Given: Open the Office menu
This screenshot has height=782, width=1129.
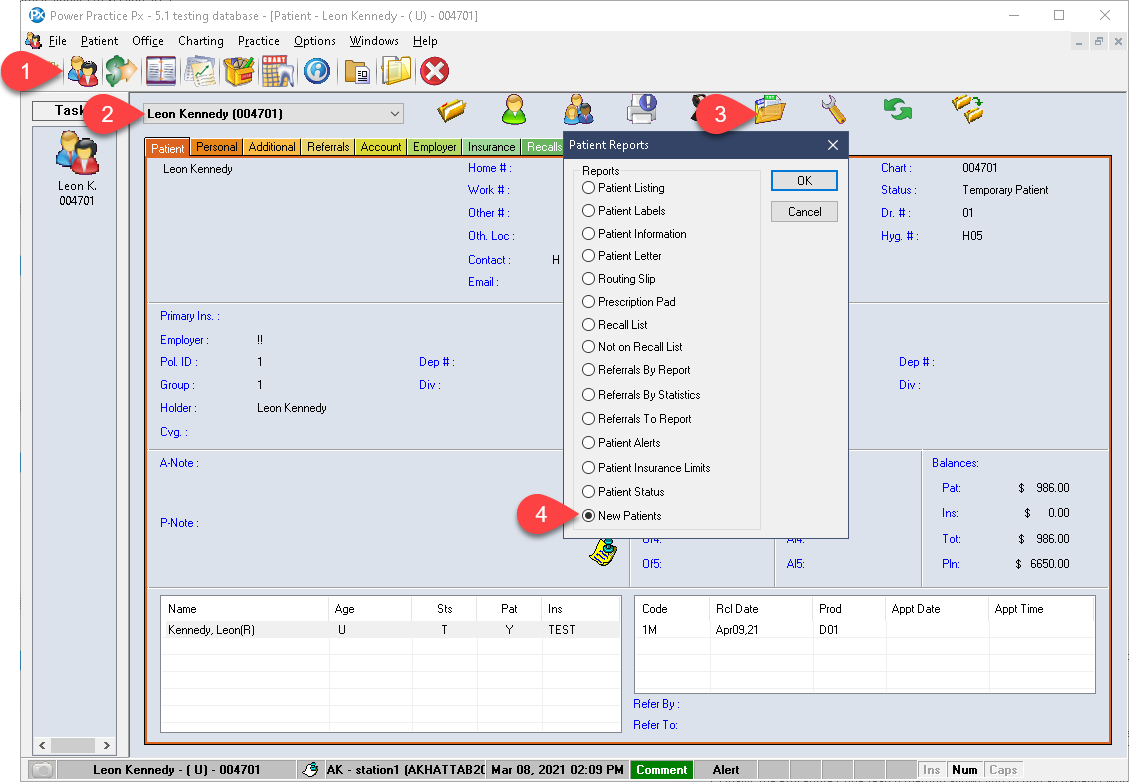Looking at the screenshot, I should point(148,41).
